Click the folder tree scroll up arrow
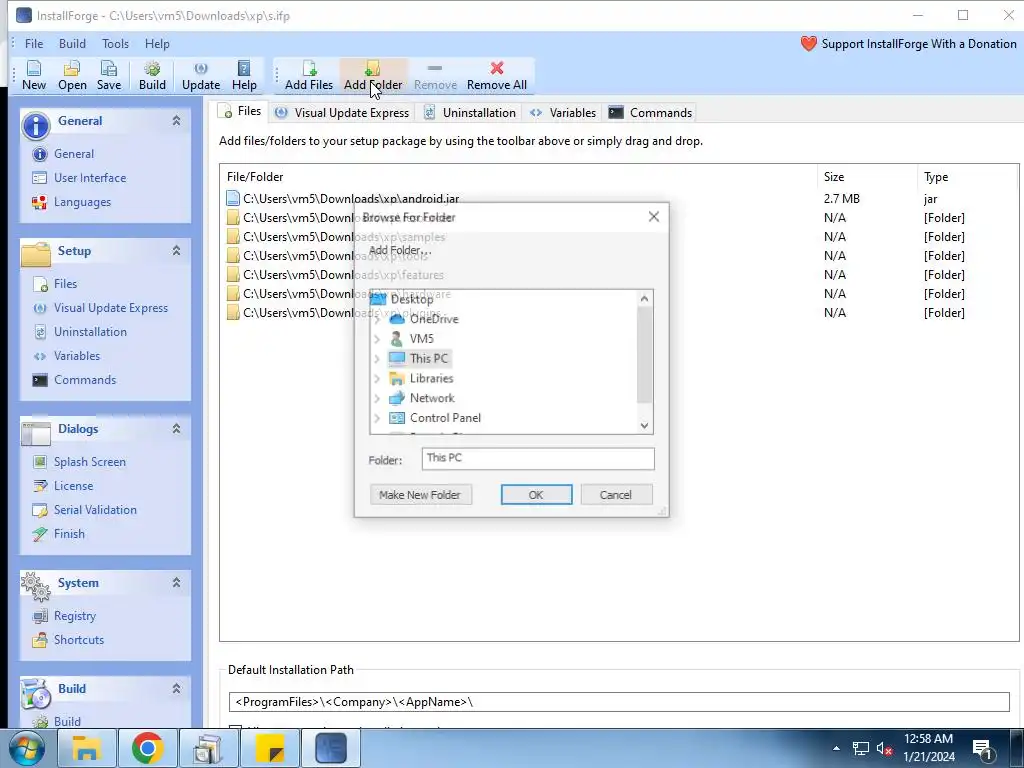This screenshot has height=768, width=1024. pos(645,299)
